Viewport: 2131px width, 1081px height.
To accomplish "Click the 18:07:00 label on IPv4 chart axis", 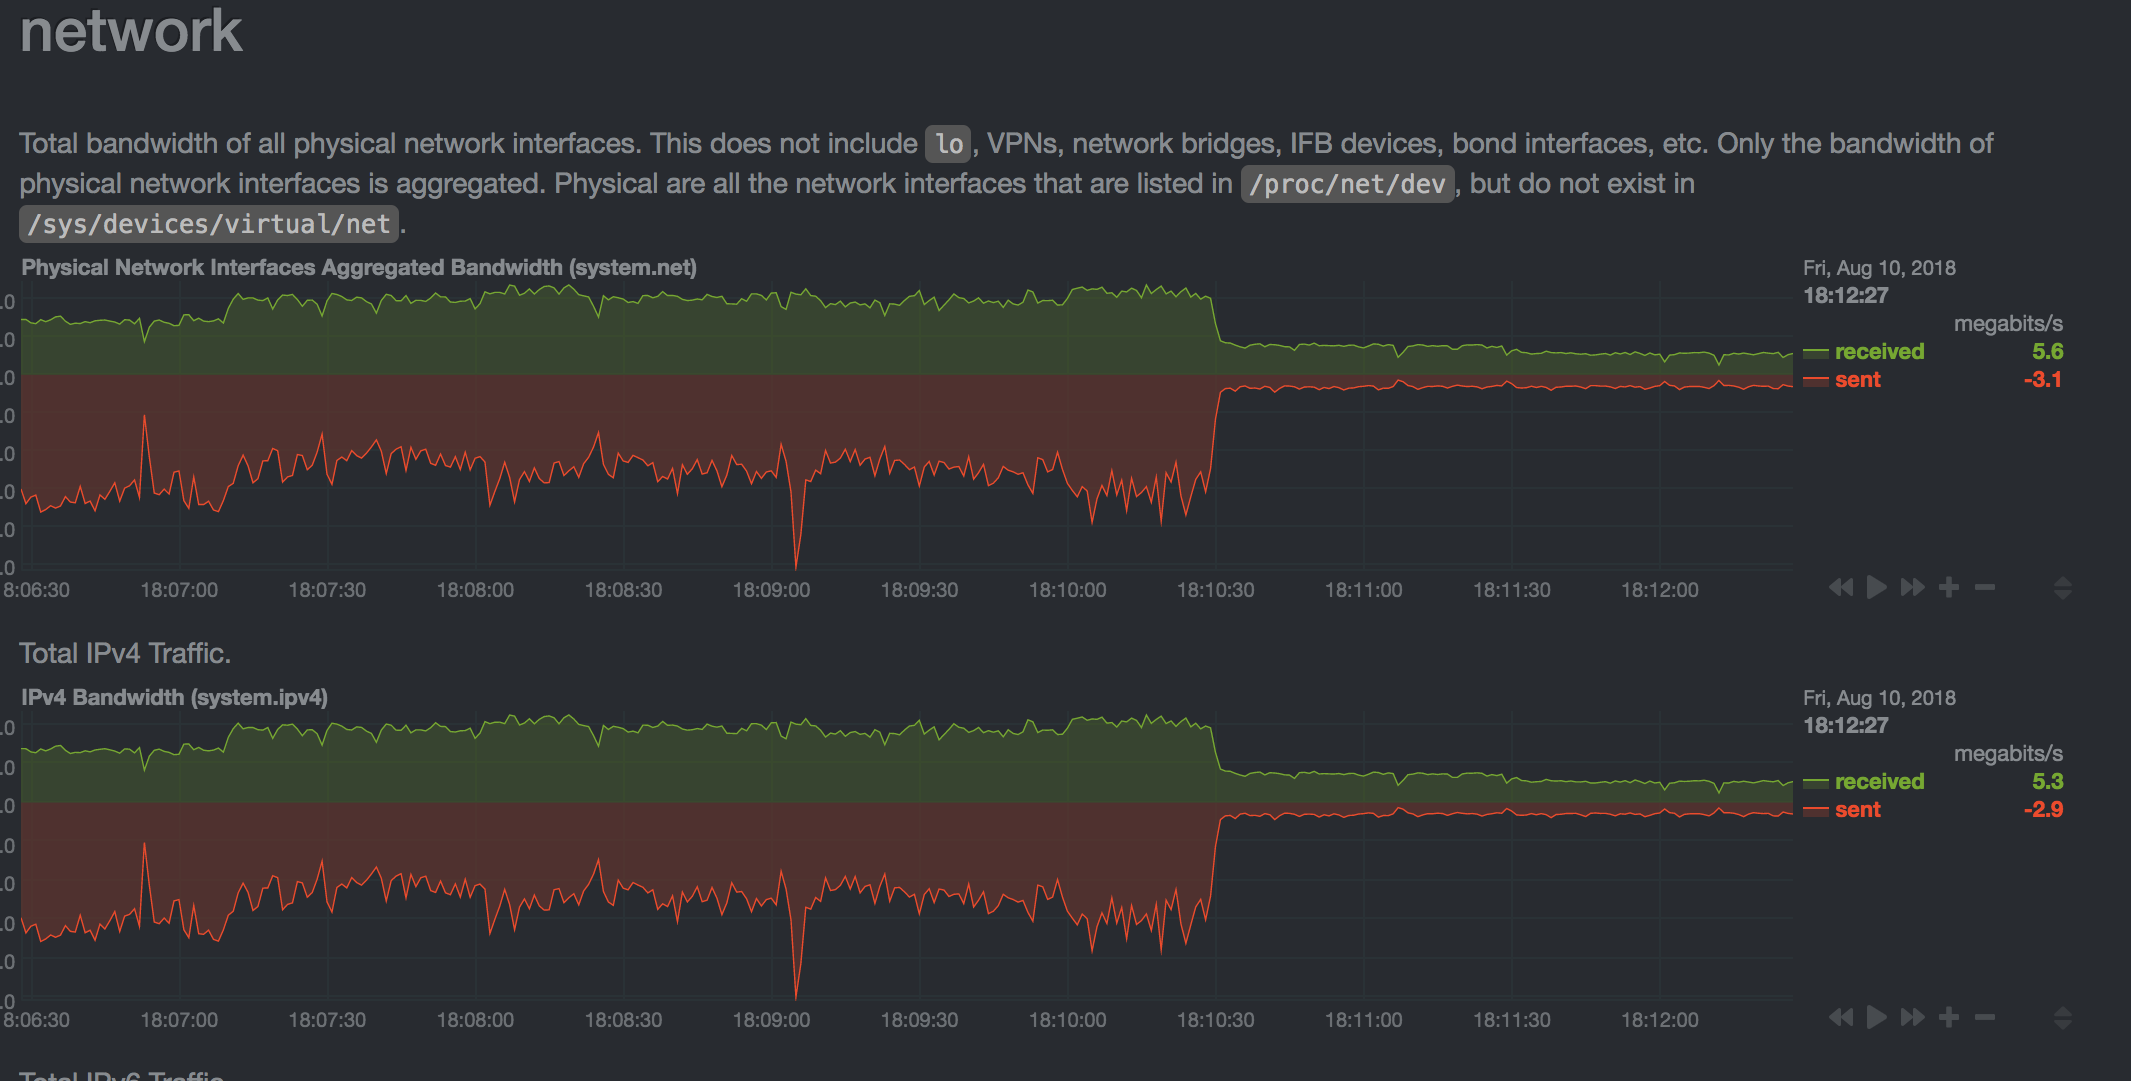I will point(179,1020).
